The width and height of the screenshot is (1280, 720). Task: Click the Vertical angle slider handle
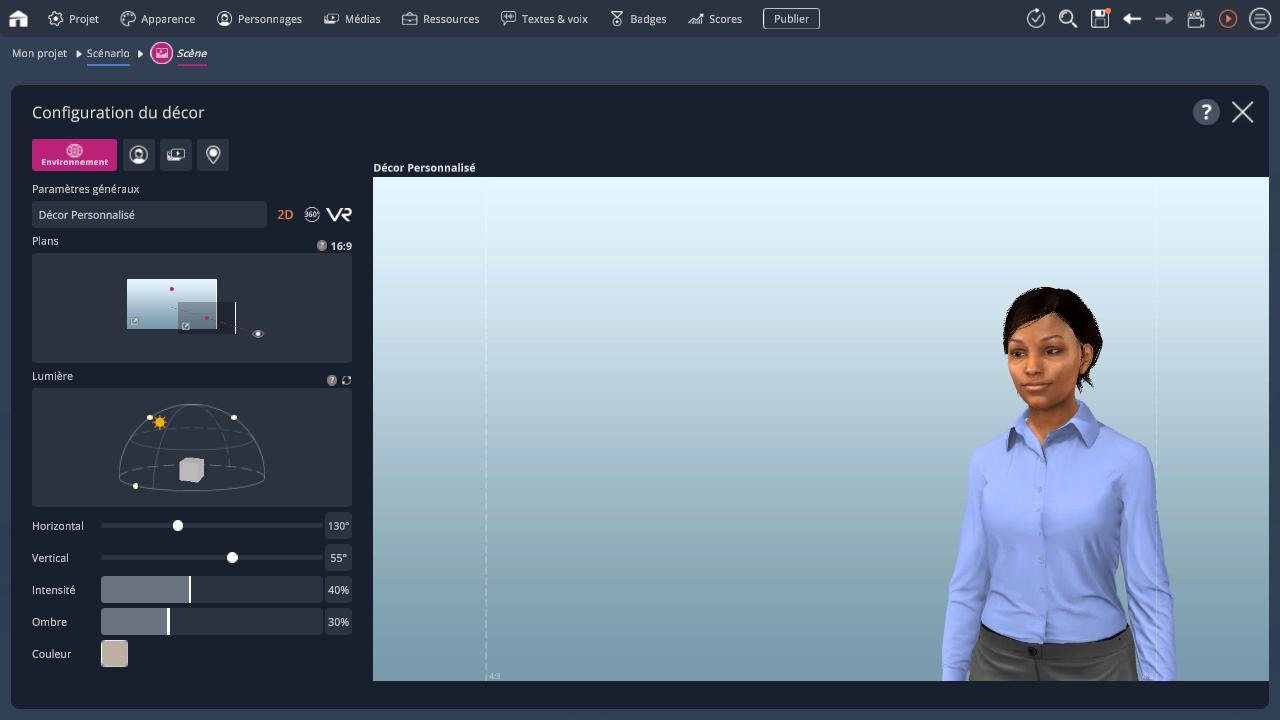[232, 557]
